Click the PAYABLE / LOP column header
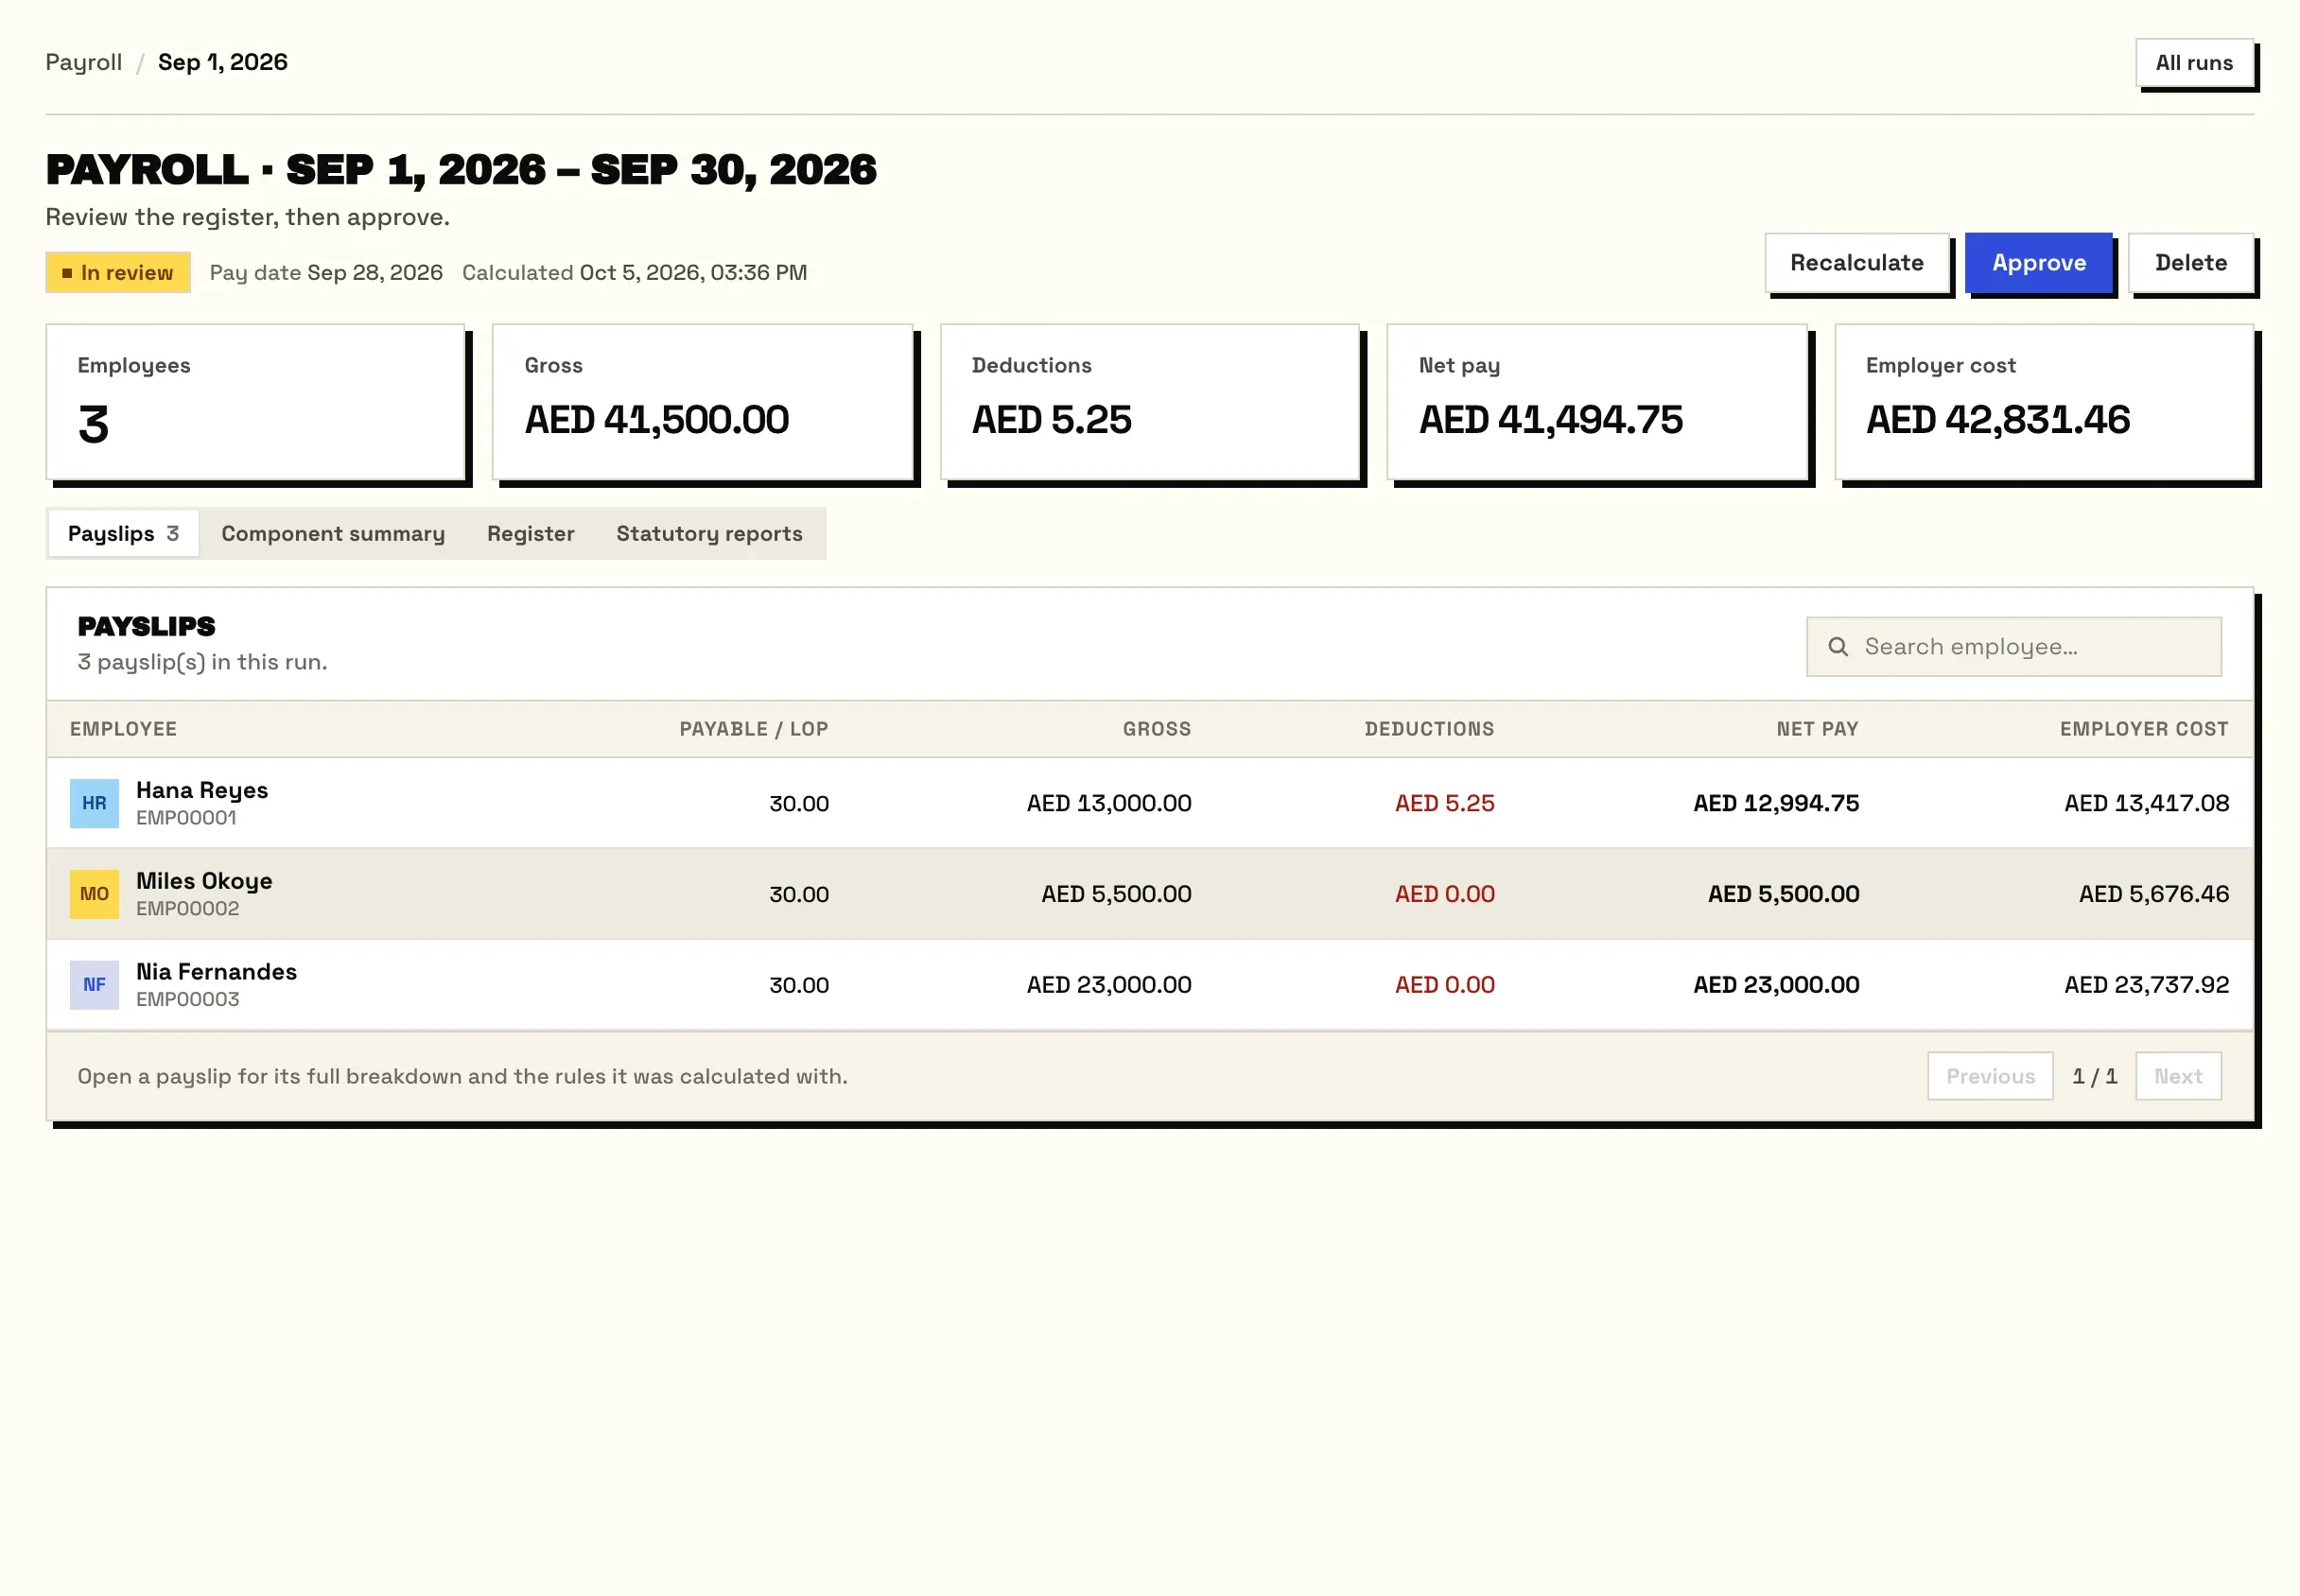Screen dimensions: 2300x1596 pyautogui.click(x=754, y=729)
